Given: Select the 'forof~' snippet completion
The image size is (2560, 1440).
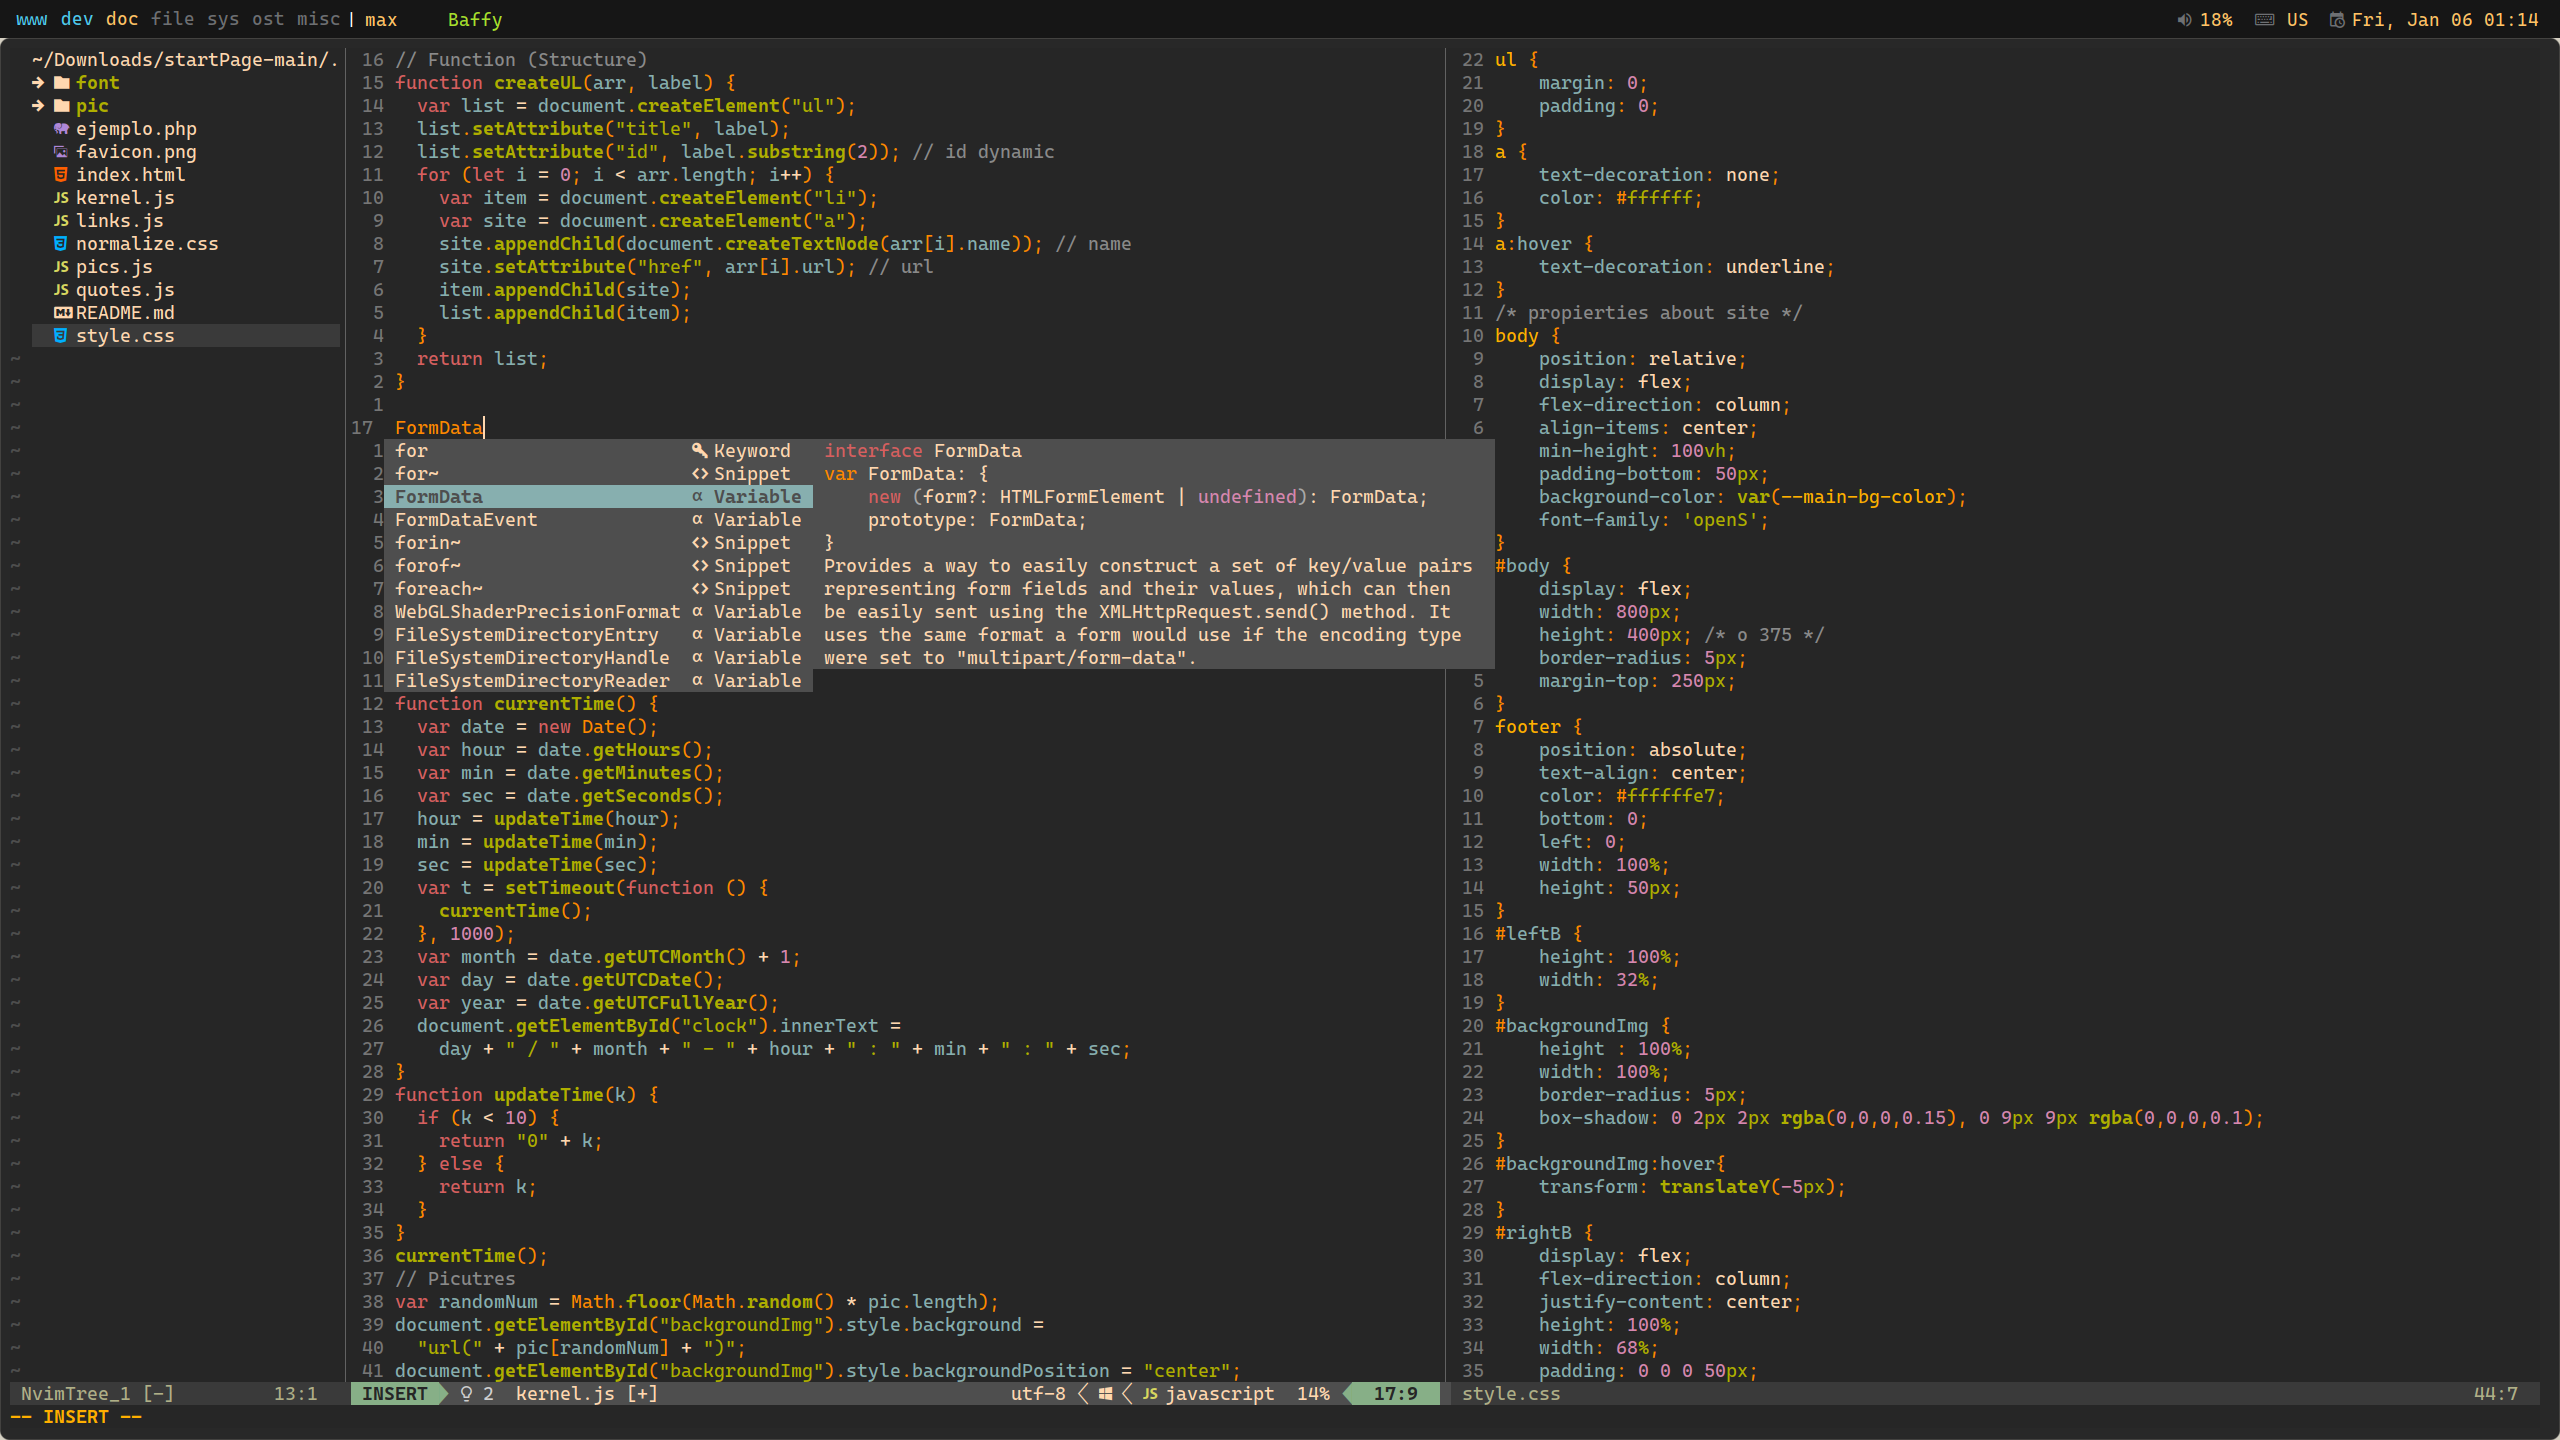Looking at the screenshot, I should point(598,566).
